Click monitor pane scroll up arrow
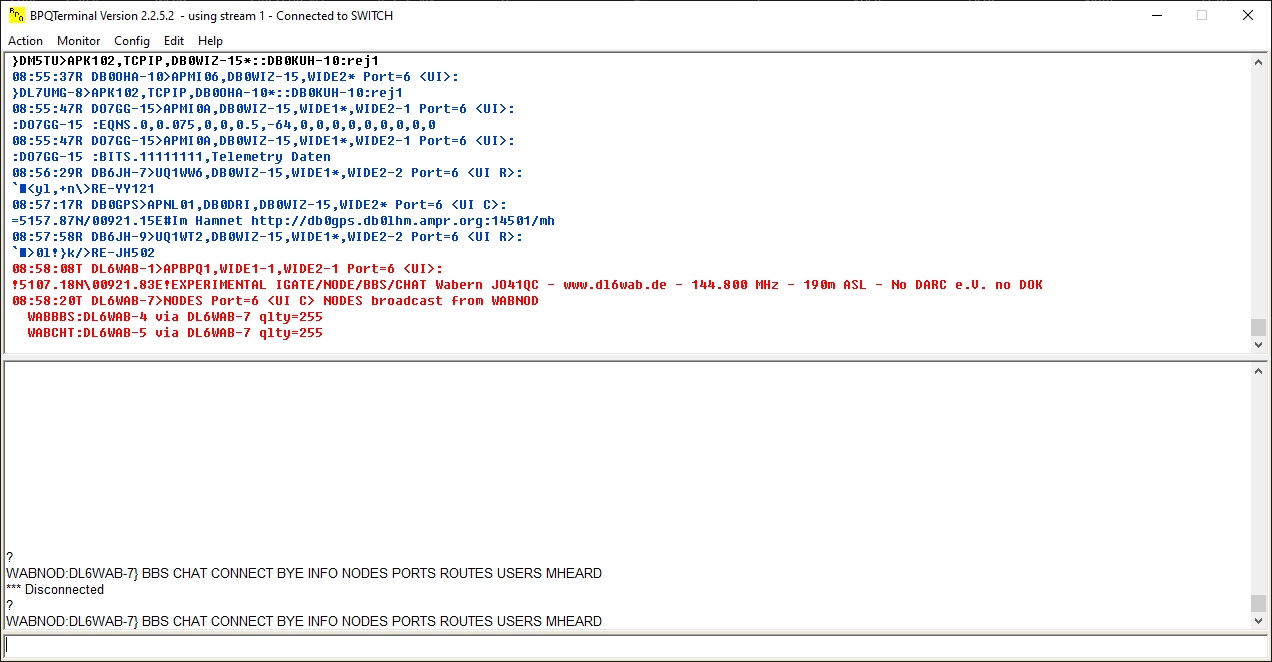The image size is (1272, 662). [1258, 62]
